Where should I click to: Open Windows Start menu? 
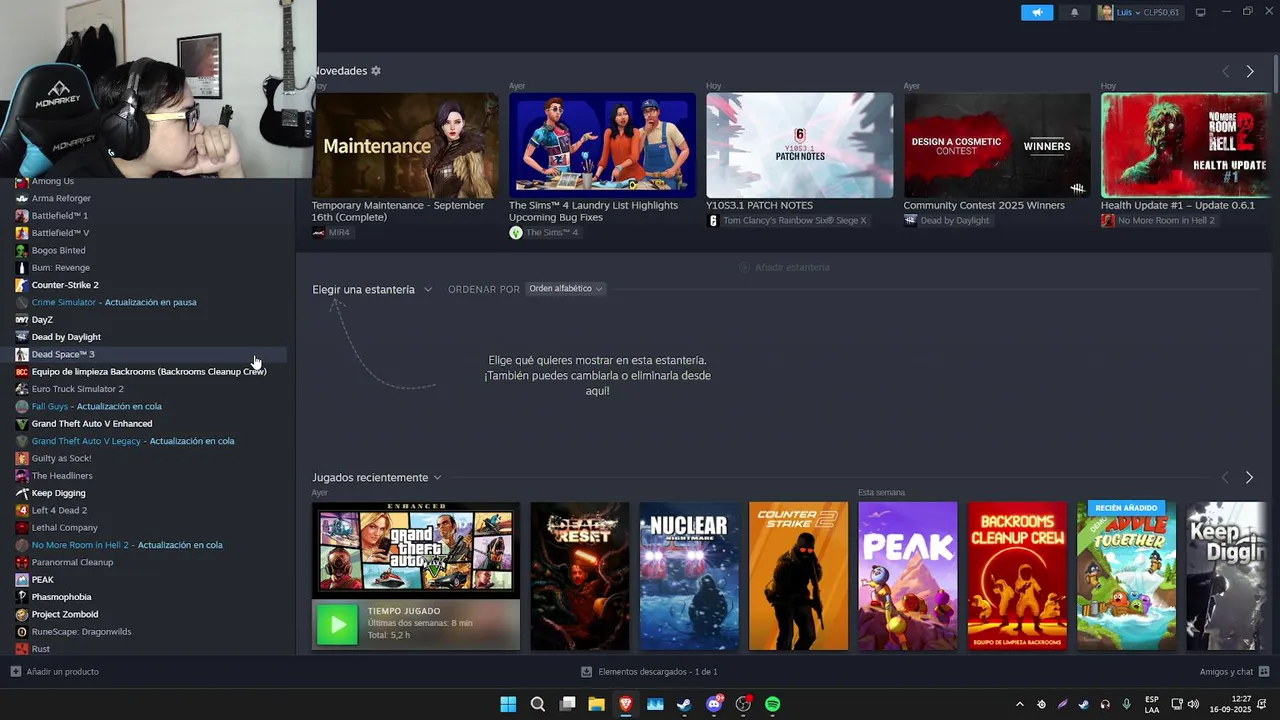(508, 704)
